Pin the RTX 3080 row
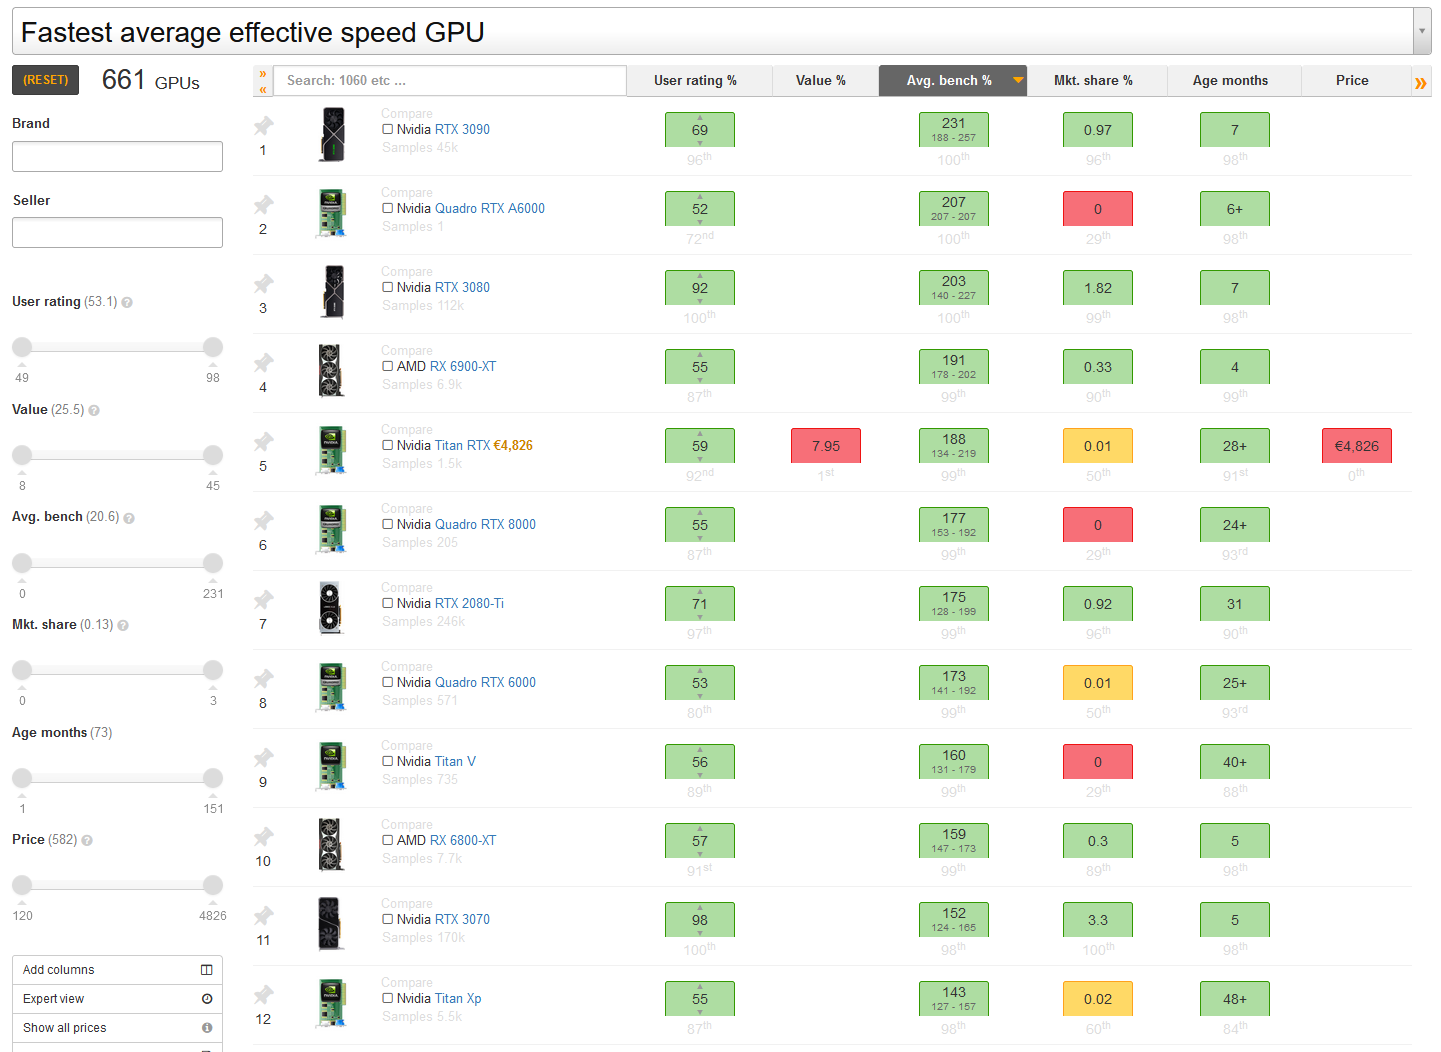The height and width of the screenshot is (1052, 1441). pyautogui.click(x=263, y=283)
